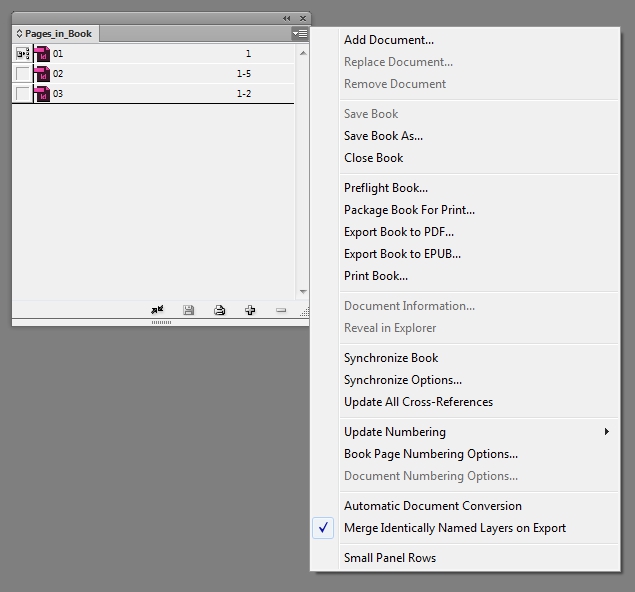635x592 pixels.
Task: Click the panel resize grip at bottom corner
Action: tap(305, 312)
